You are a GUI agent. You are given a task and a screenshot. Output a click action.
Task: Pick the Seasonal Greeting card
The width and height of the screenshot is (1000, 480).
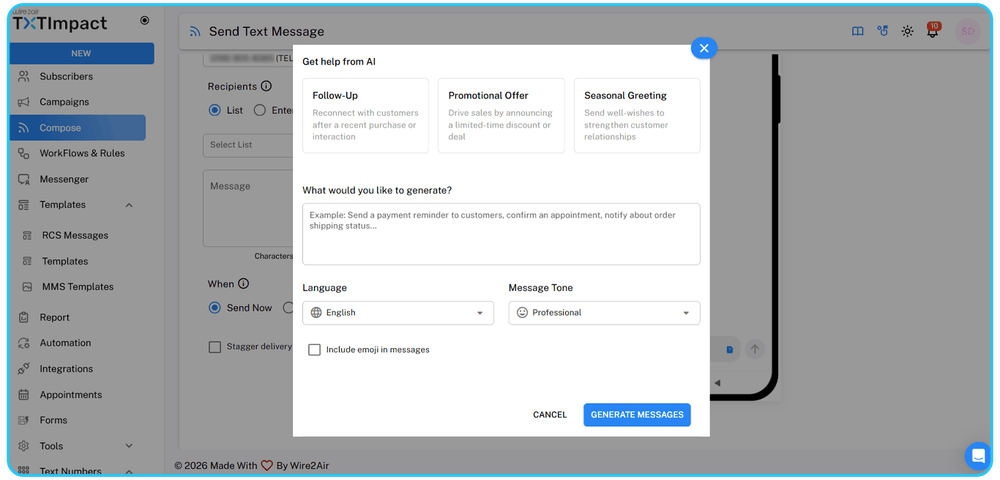[637, 116]
